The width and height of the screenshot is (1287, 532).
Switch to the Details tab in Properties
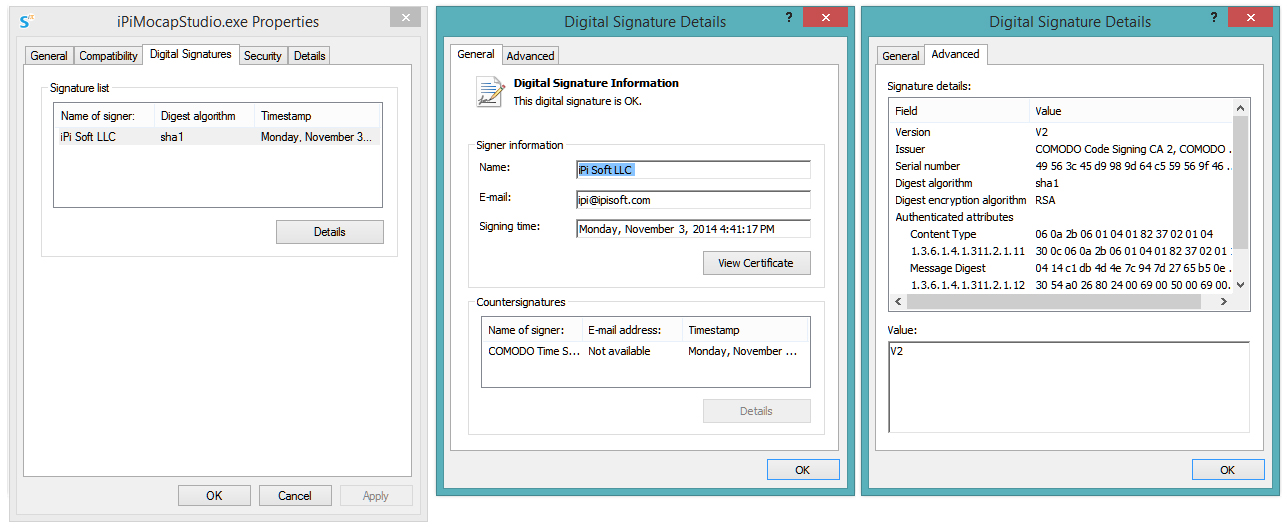(x=309, y=56)
